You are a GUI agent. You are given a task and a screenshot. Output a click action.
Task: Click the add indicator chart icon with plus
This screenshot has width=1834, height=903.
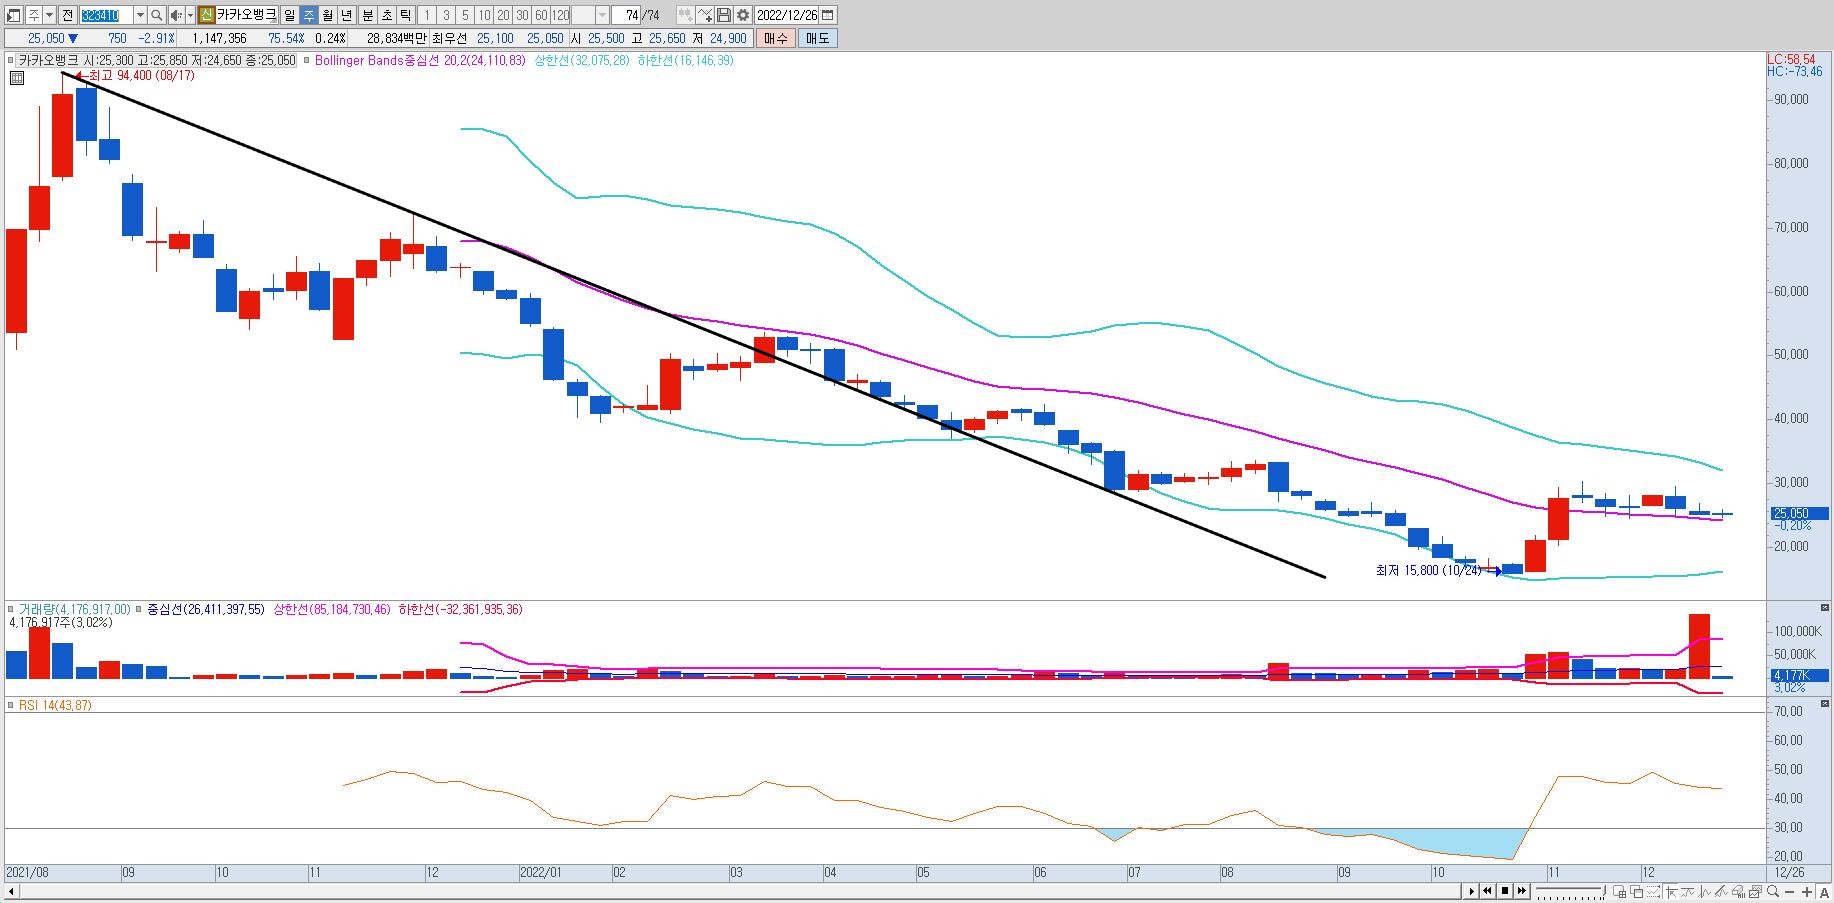[705, 15]
